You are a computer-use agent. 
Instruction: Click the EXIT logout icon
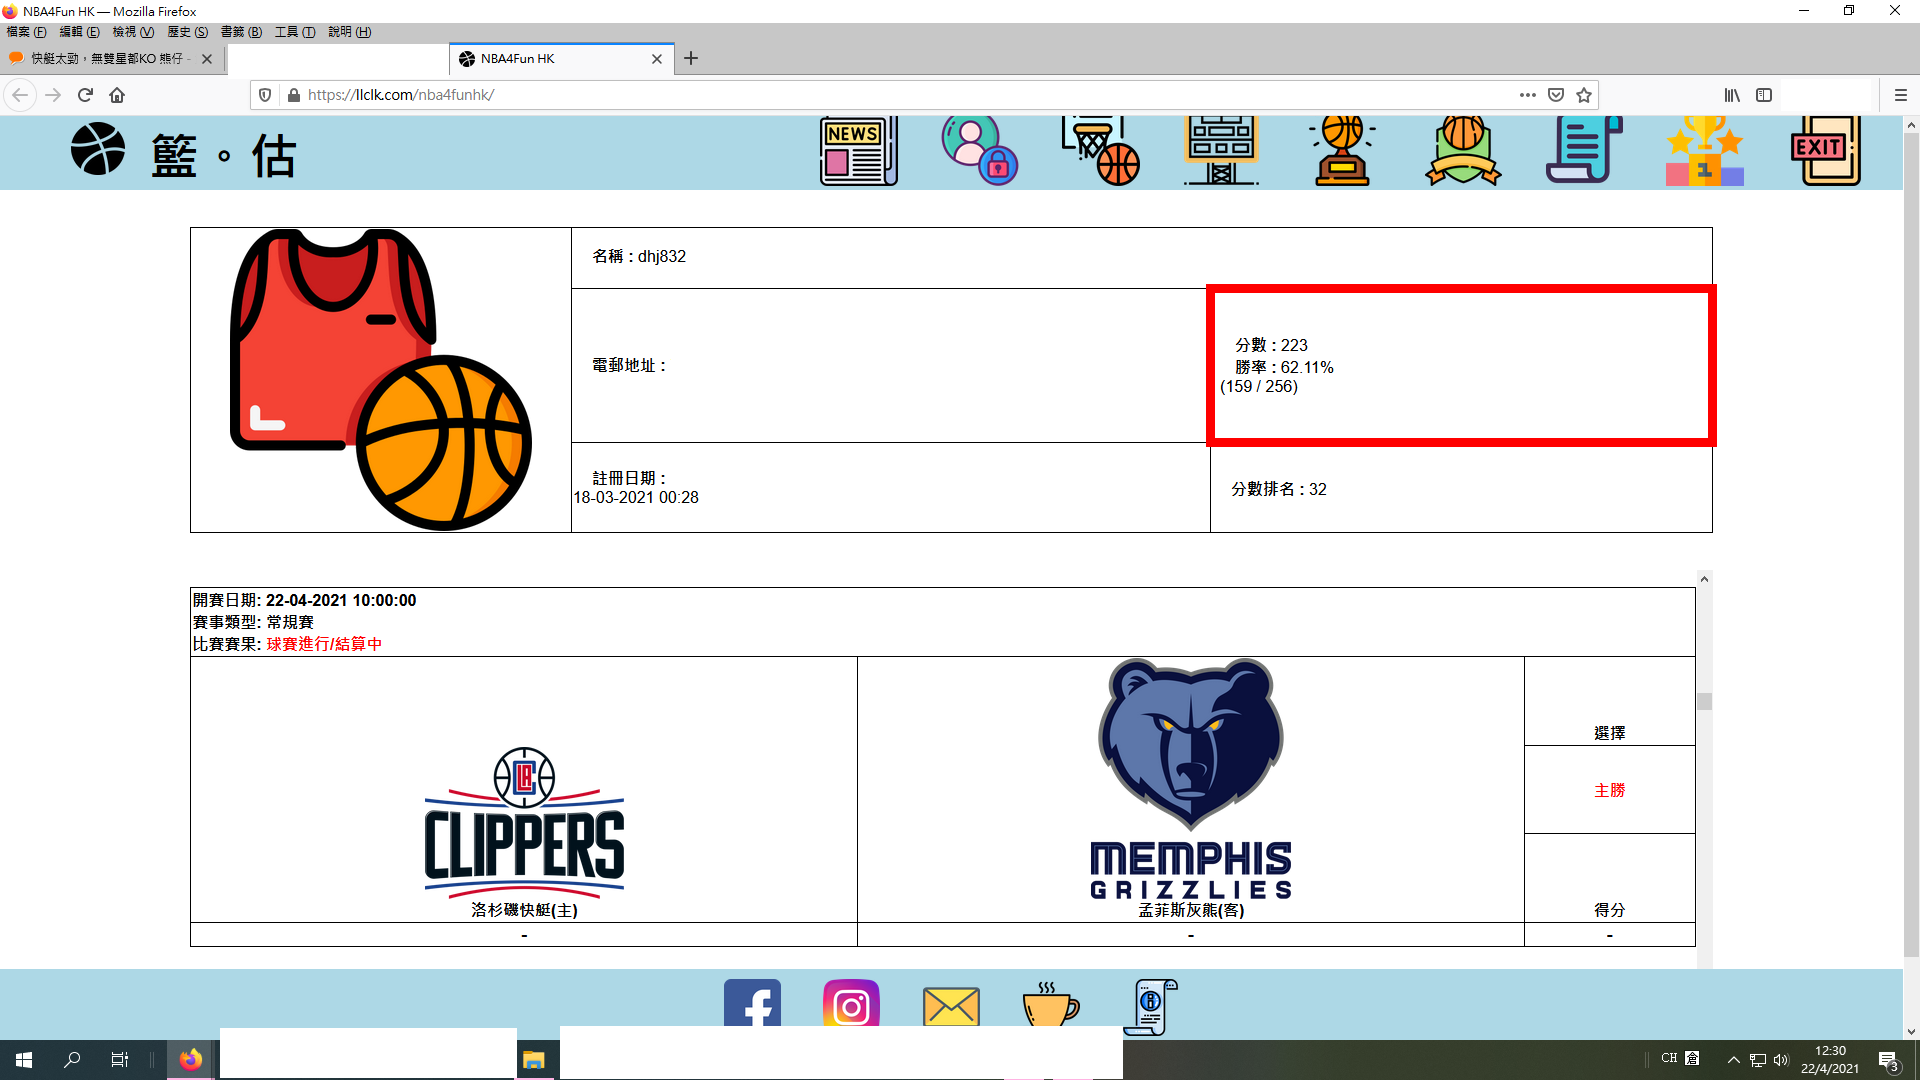click(1826, 152)
